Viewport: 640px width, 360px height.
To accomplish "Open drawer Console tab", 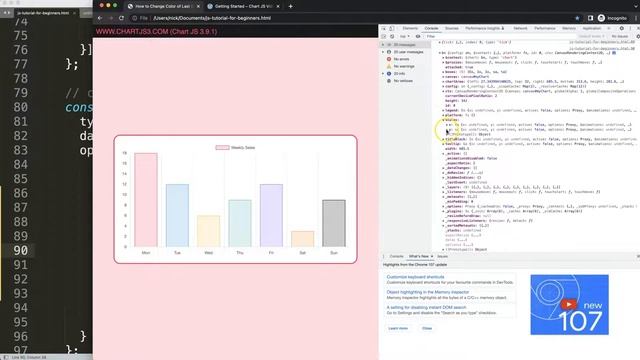I will click(x=396, y=256).
